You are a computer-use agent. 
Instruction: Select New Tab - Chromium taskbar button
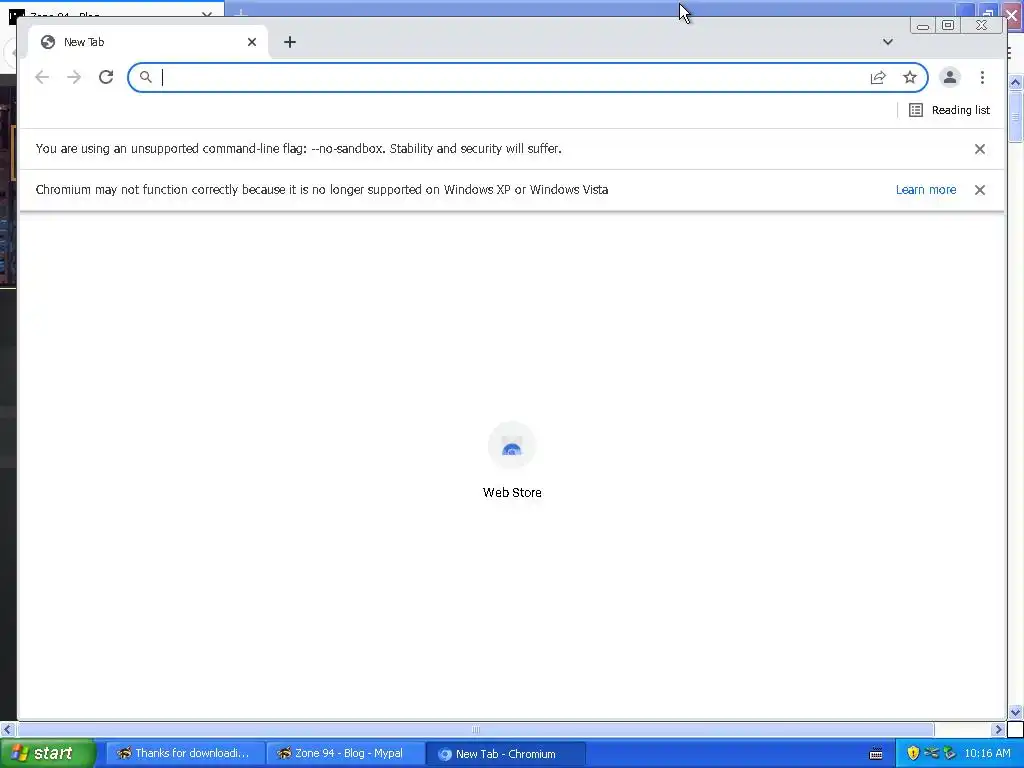505,754
